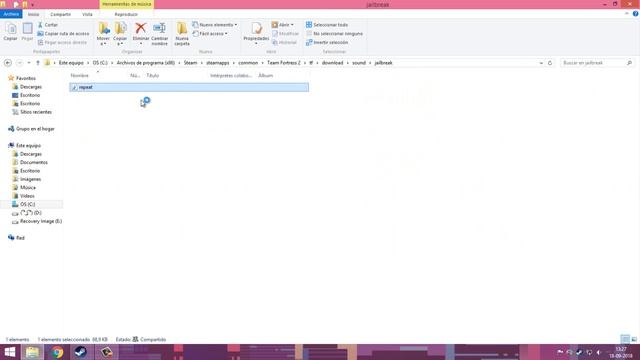
Task: Click Este equipo in the address breadcrumb
Action: (71, 63)
